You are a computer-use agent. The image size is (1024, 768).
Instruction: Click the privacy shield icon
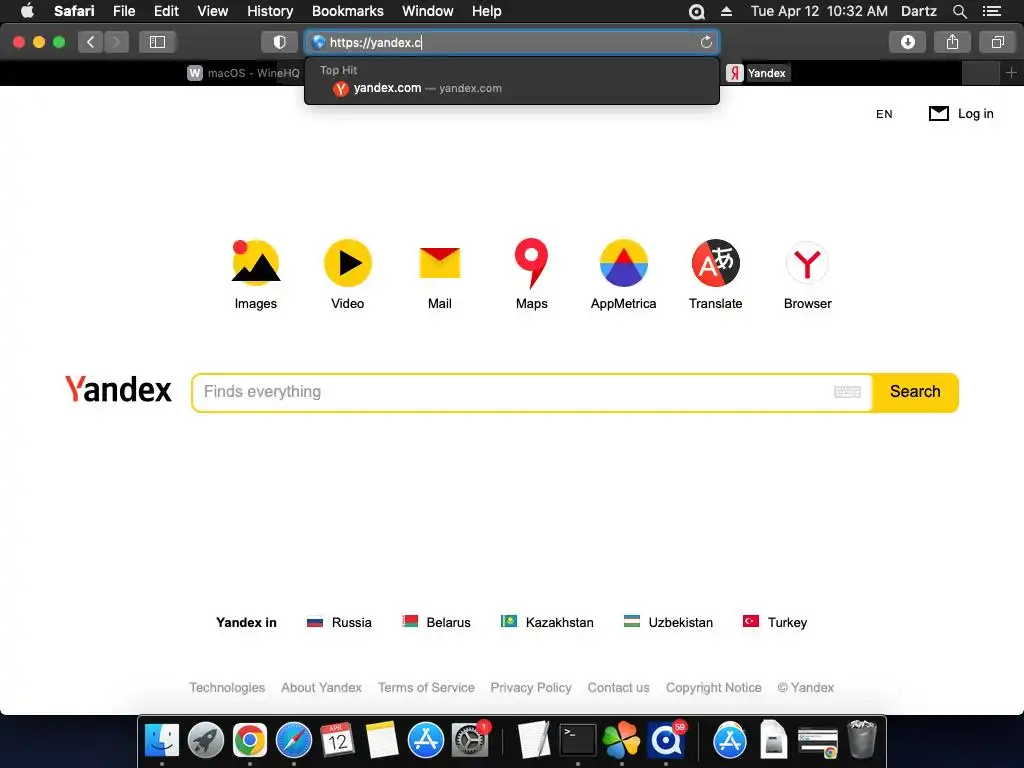tap(279, 42)
